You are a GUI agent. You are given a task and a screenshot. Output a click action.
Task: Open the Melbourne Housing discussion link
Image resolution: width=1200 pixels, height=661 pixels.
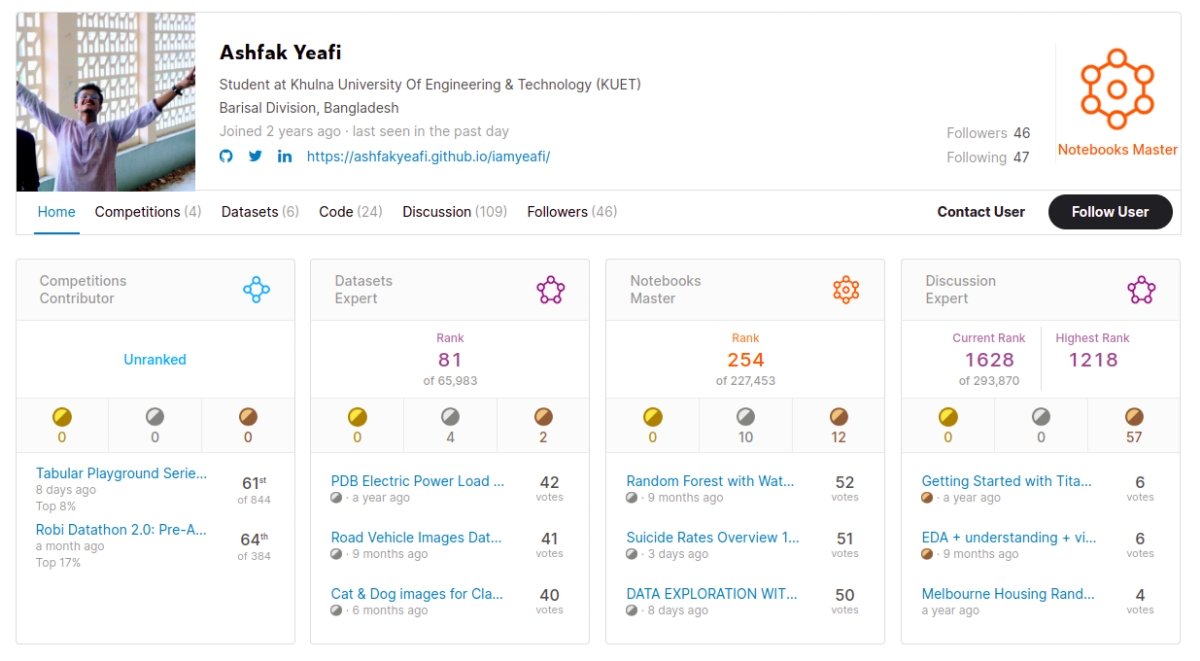pos(1008,594)
